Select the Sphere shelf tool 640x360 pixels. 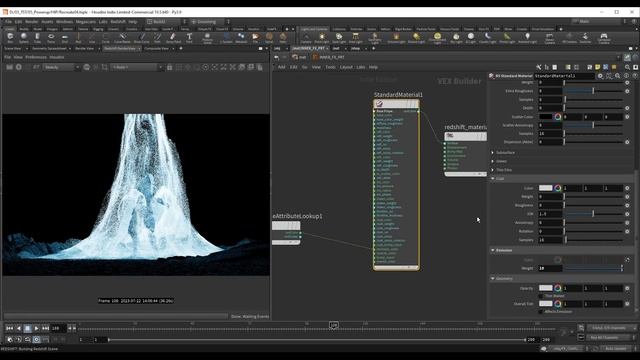point(24,38)
